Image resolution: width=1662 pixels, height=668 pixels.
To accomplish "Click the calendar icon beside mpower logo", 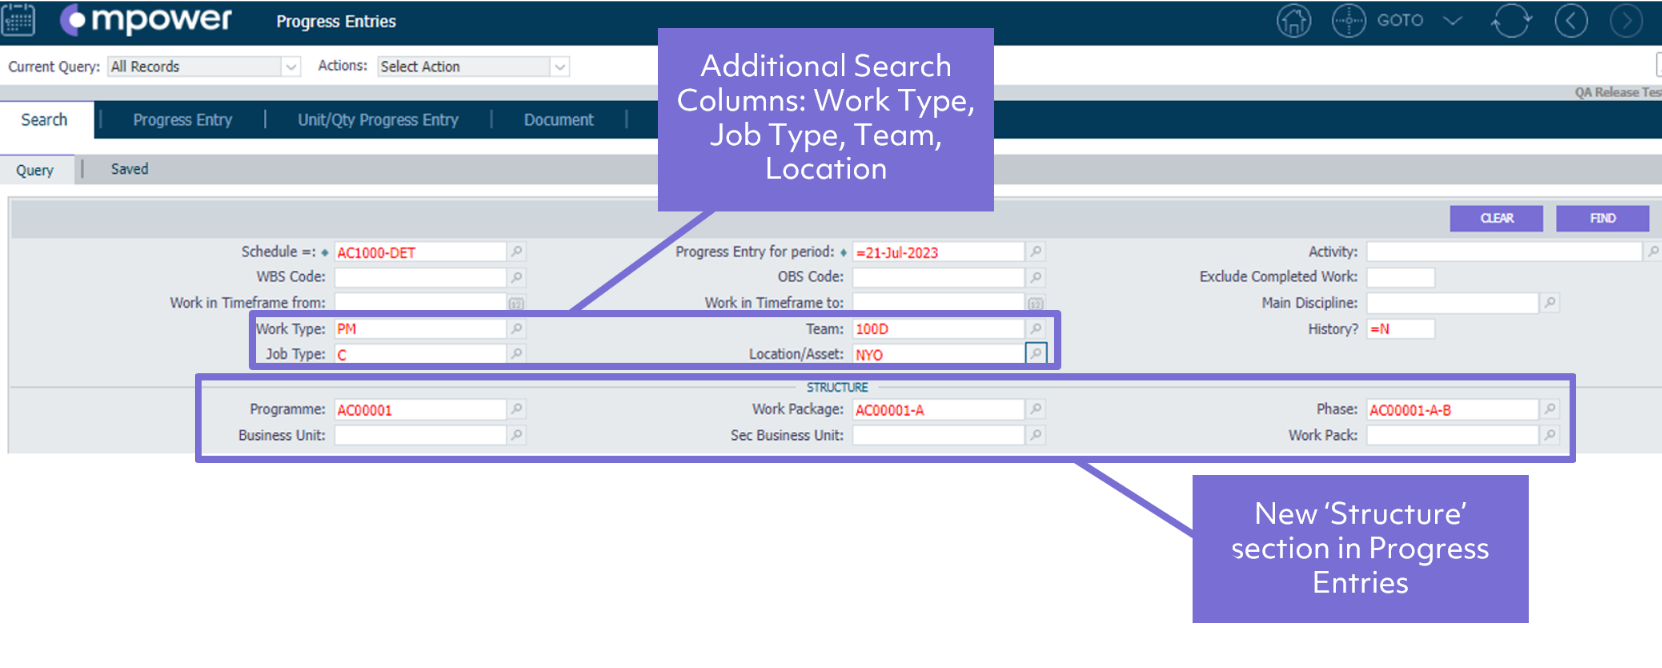I will click(x=18, y=20).
